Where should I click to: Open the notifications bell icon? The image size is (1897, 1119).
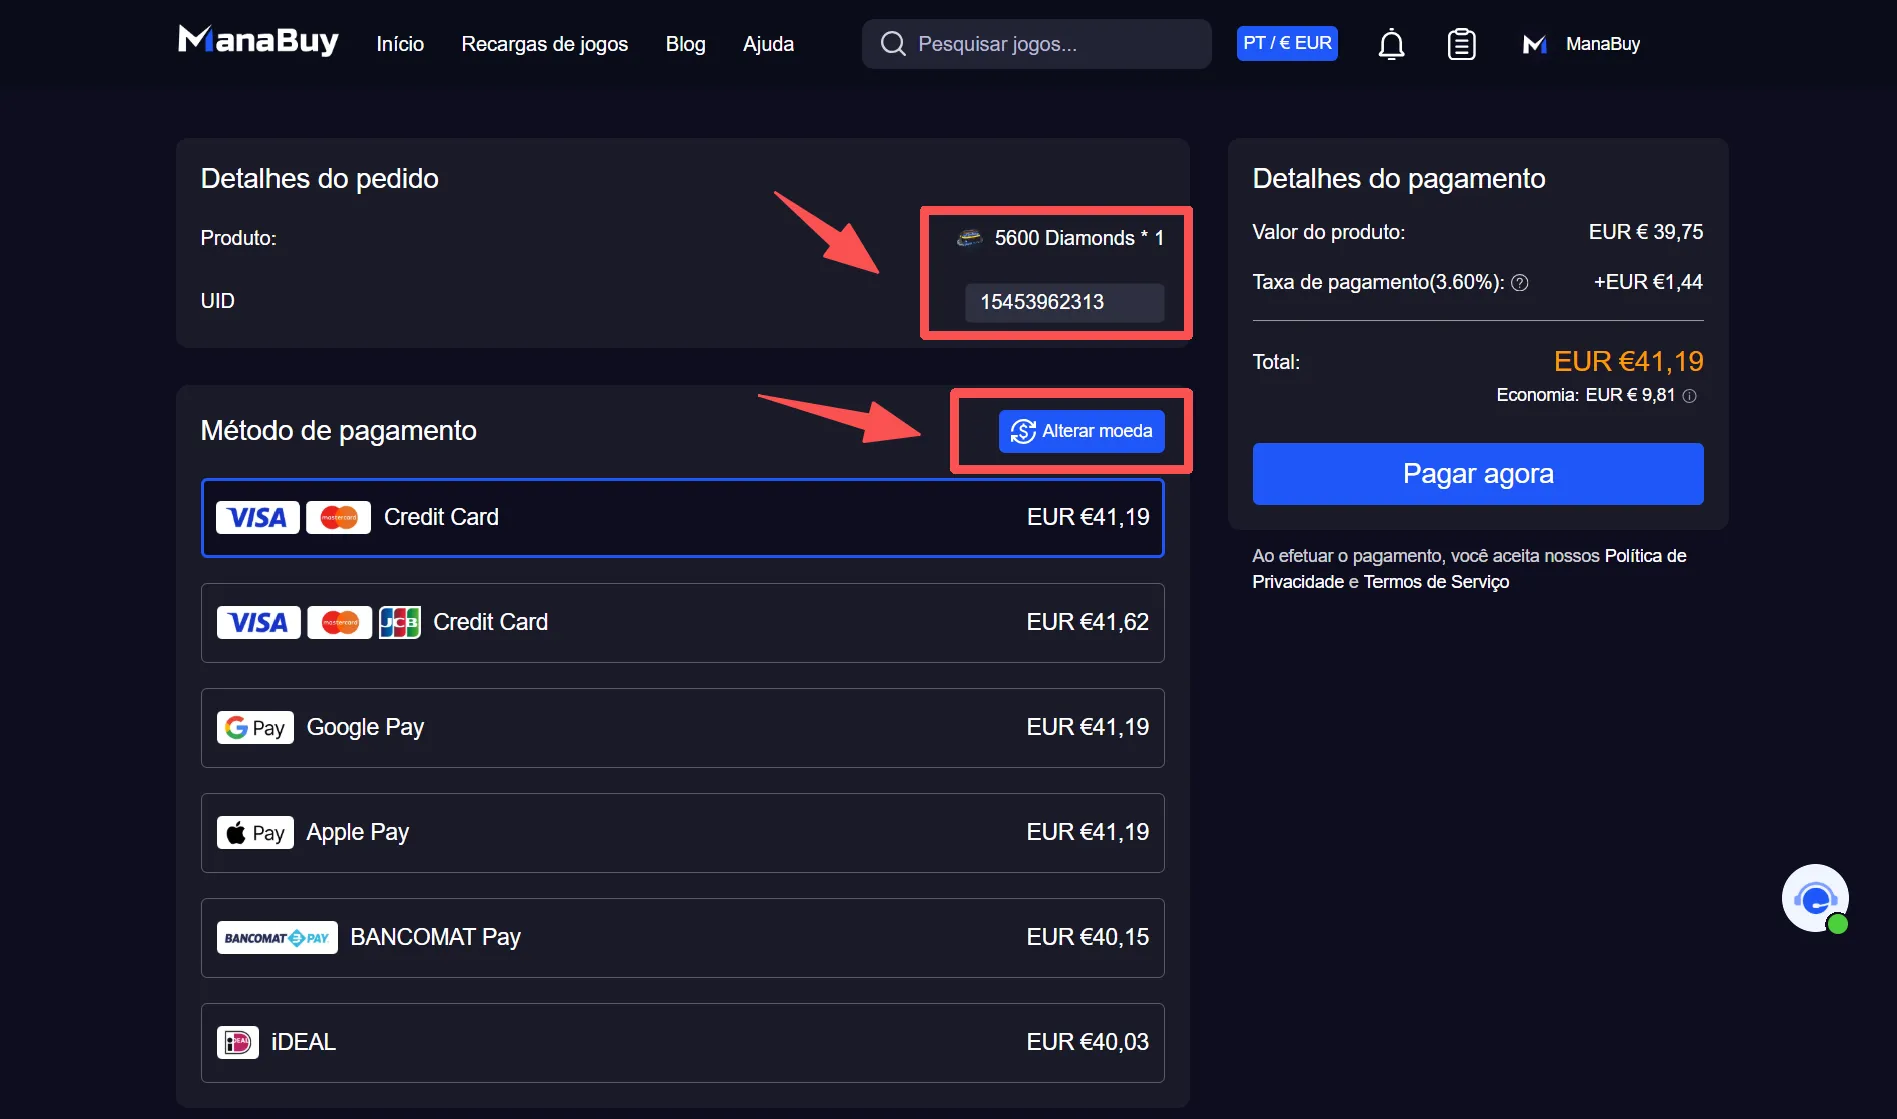1391,44
